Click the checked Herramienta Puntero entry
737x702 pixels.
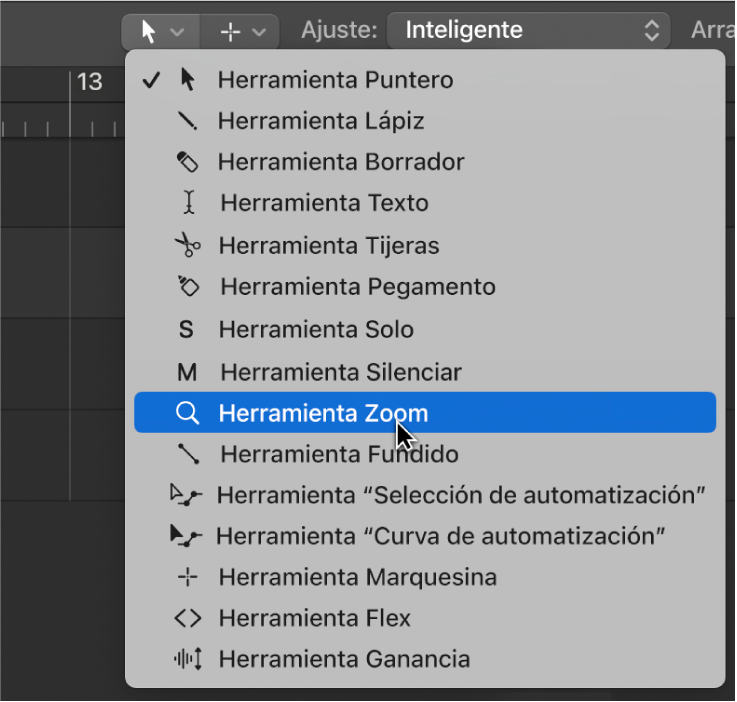point(334,80)
